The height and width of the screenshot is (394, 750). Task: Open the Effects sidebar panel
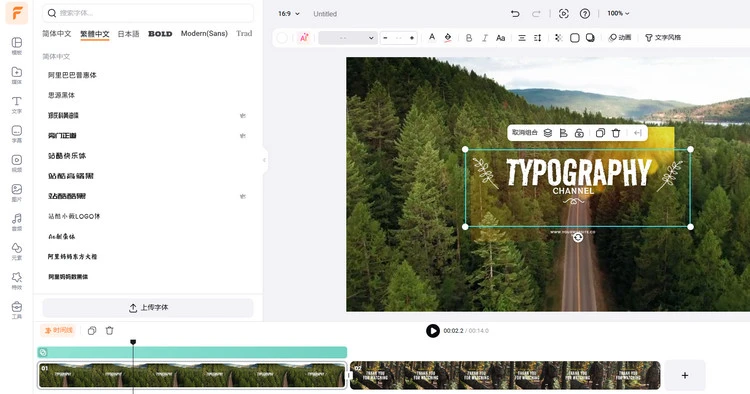(x=17, y=281)
